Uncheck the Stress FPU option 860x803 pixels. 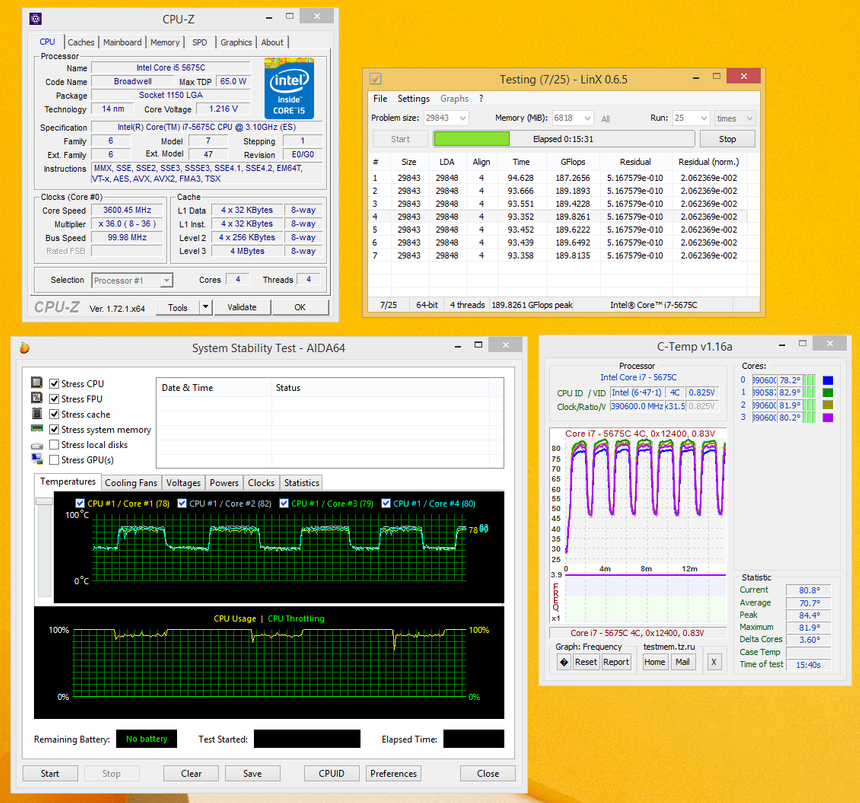pyautogui.click(x=54, y=399)
